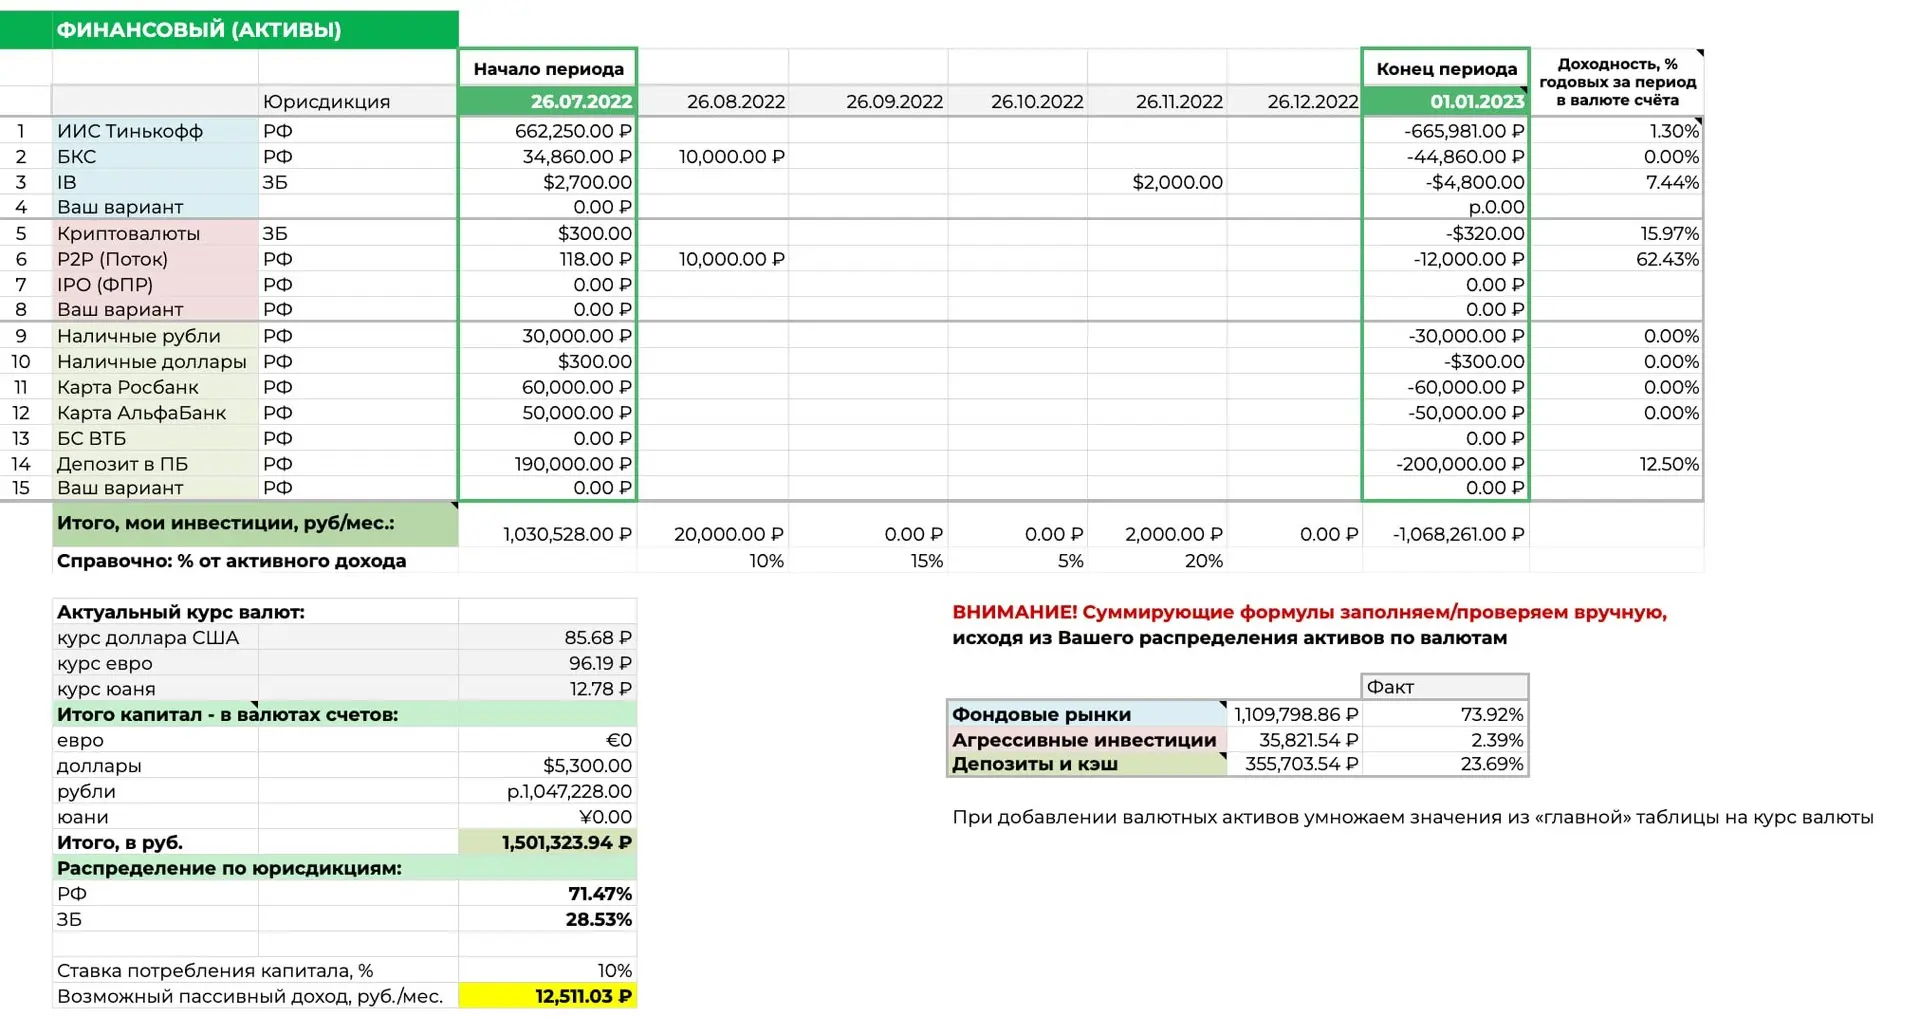This screenshot has height=1034, width=1920.
Task: Click the ЗБ share "28.53%"
Action: pyautogui.click(x=548, y=919)
